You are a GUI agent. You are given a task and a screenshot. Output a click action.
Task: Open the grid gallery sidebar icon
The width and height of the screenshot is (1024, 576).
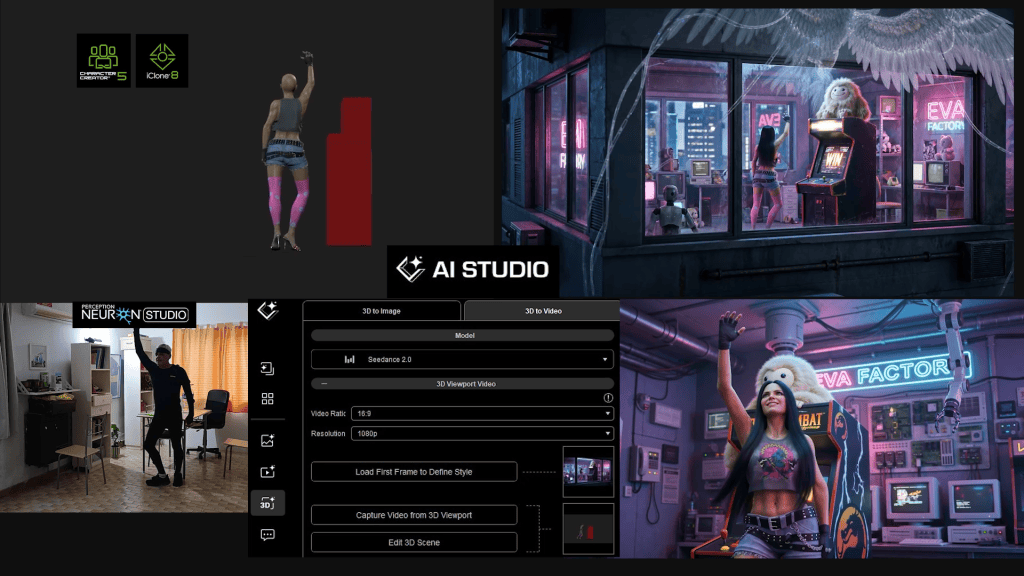(x=267, y=398)
